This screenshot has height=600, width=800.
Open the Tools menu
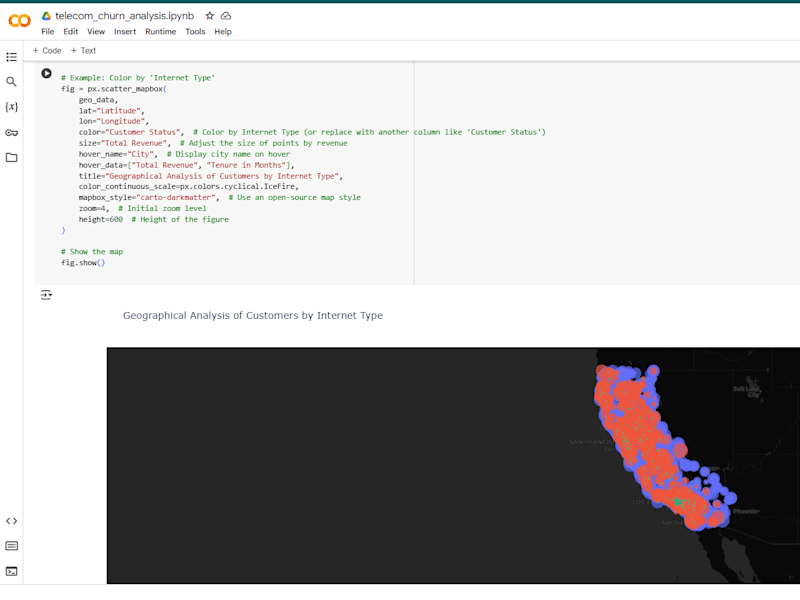point(195,32)
